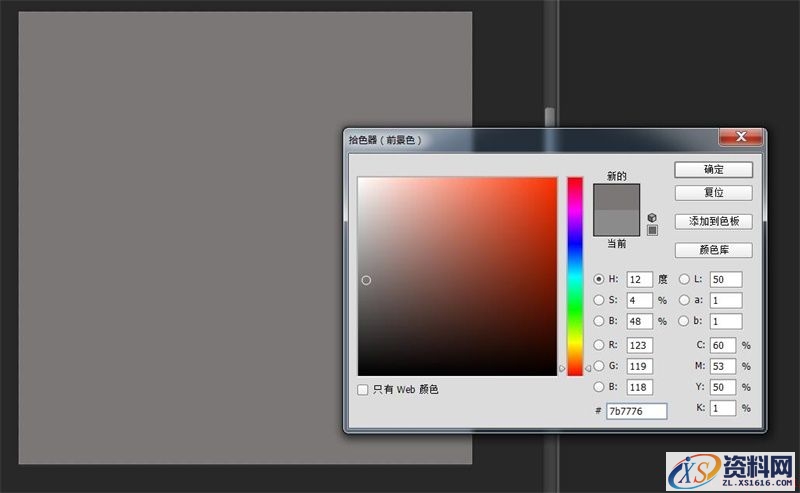Click the 当前 current color swatch
Viewport: 800px width, 493px height.
617,222
